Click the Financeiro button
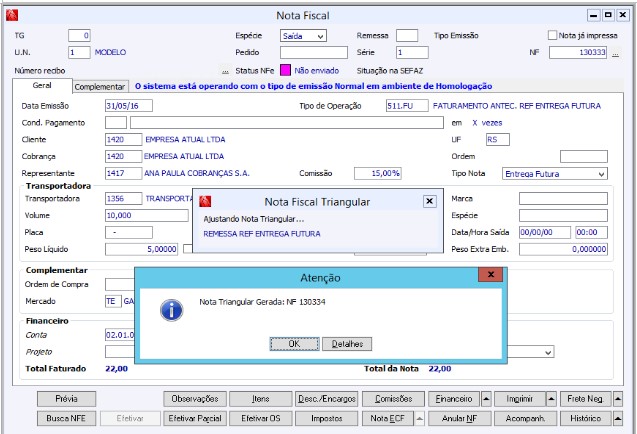637x434 pixels. click(454, 399)
